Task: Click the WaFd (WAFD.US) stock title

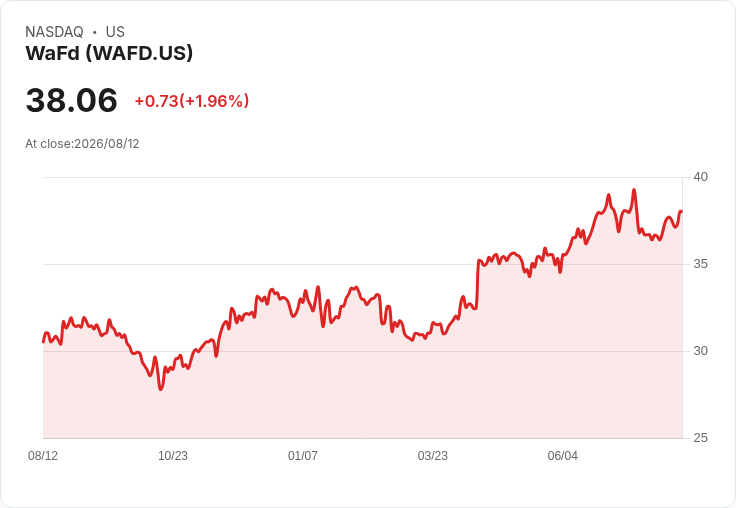Action: click(109, 53)
